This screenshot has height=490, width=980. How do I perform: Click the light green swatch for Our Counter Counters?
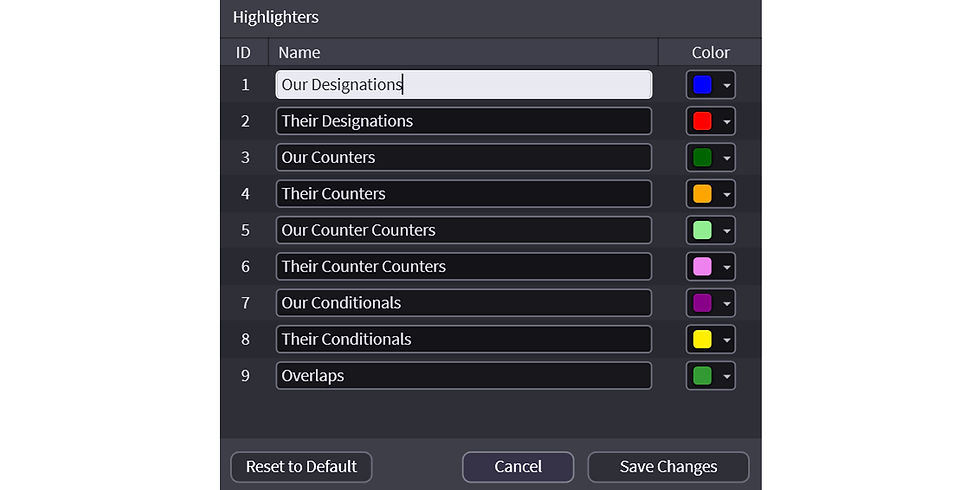702,230
